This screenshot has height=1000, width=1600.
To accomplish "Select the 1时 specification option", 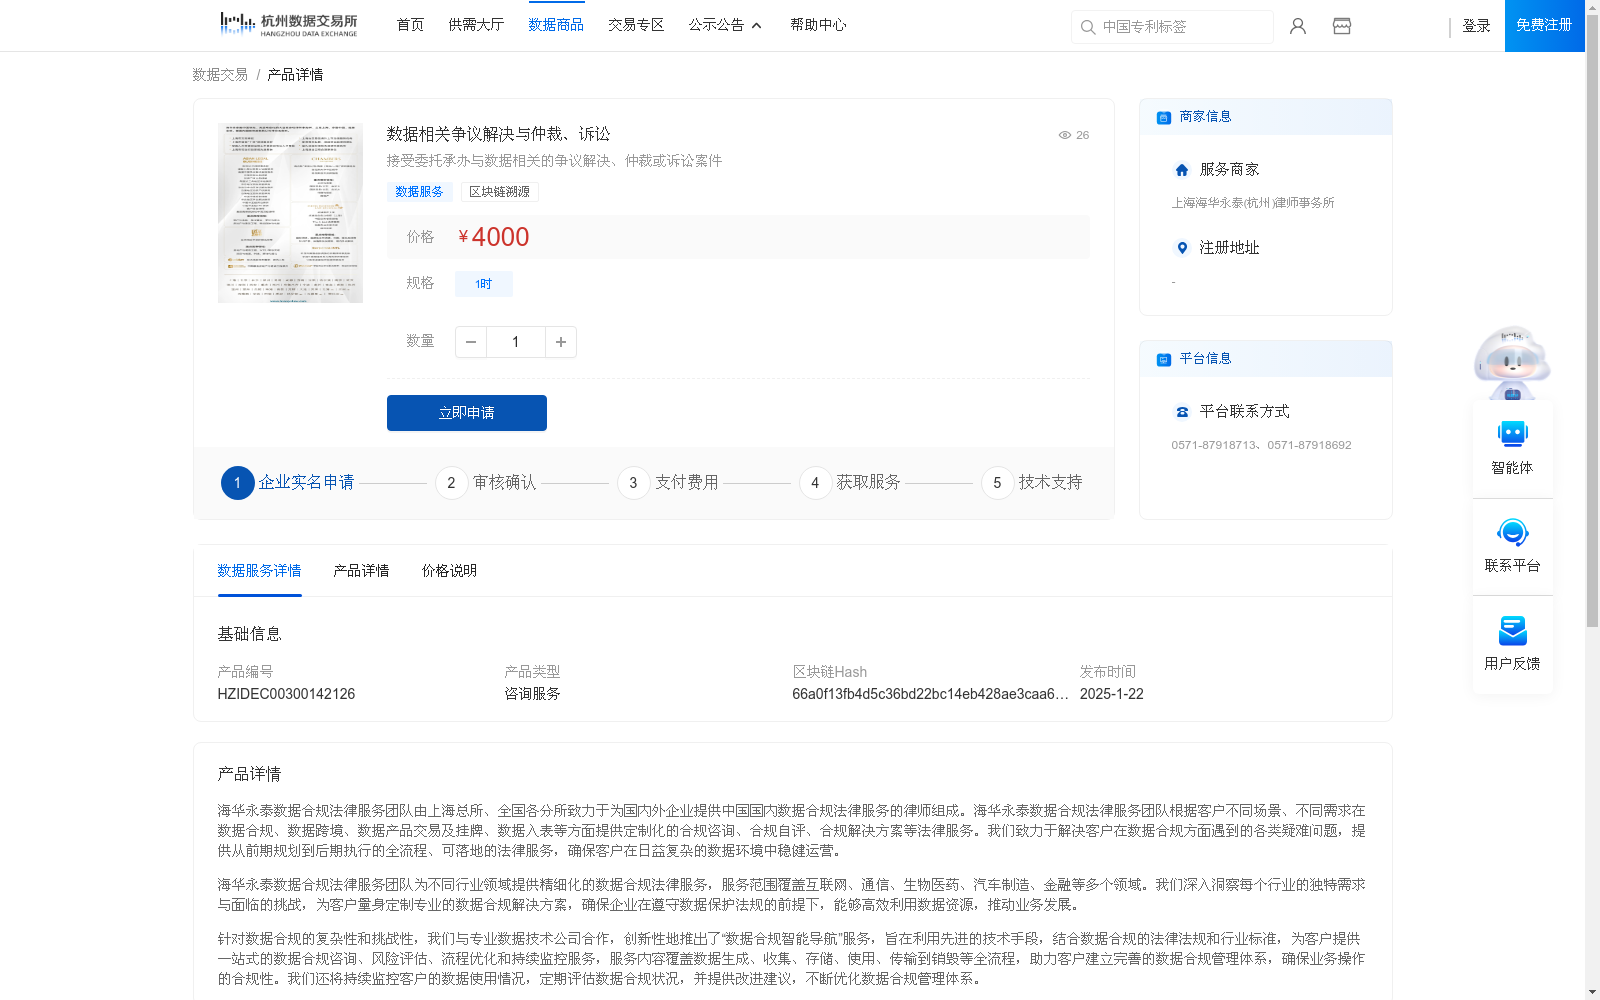I will [x=484, y=284].
